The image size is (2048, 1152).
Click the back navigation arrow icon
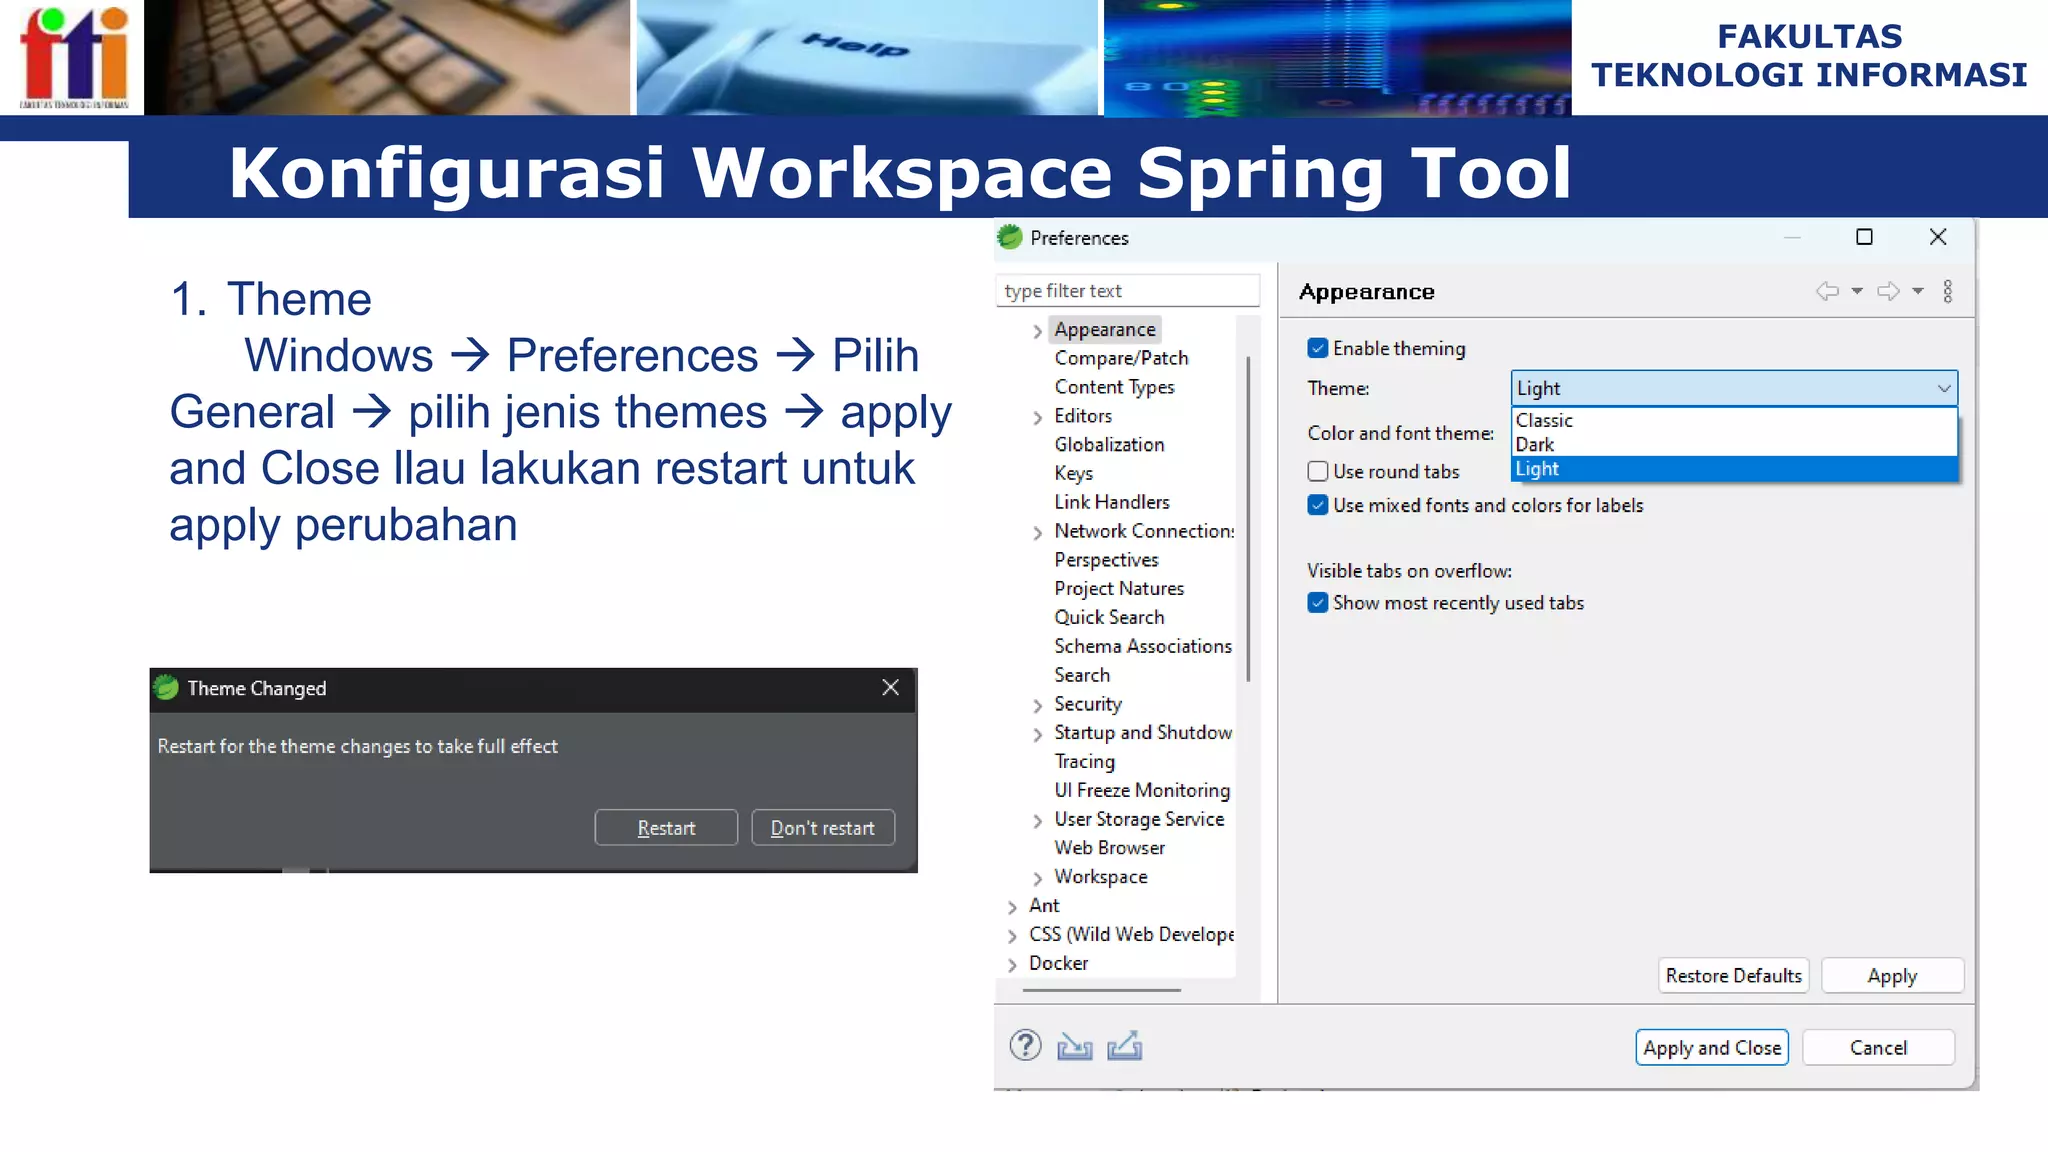1827,291
